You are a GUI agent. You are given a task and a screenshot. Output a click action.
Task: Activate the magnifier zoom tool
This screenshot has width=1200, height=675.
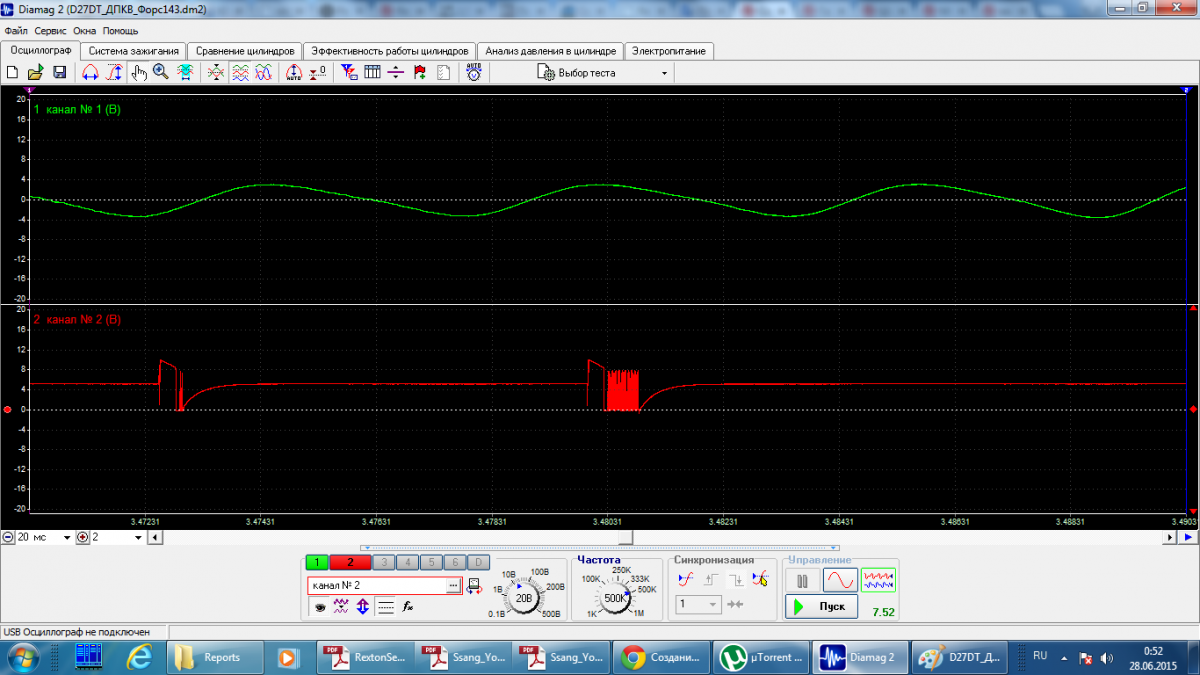pos(160,72)
